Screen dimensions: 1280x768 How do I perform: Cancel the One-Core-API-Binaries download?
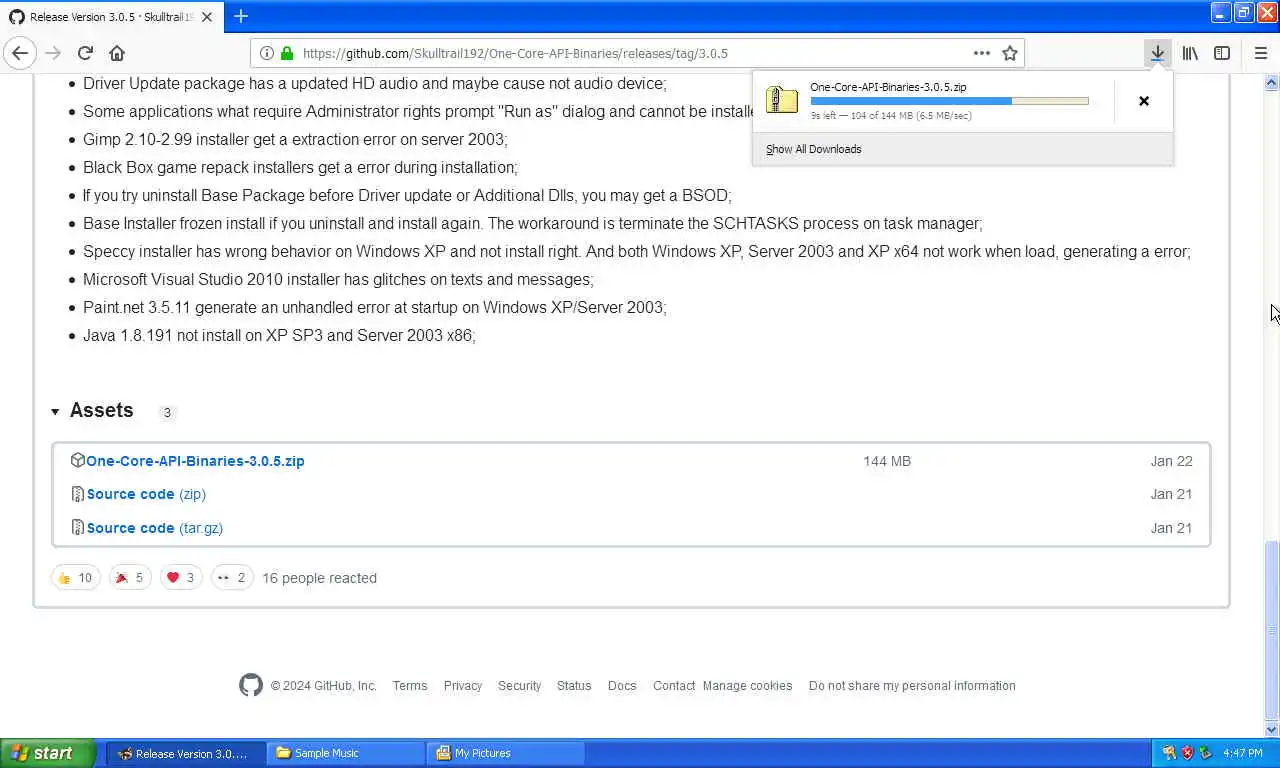pos(1144,101)
